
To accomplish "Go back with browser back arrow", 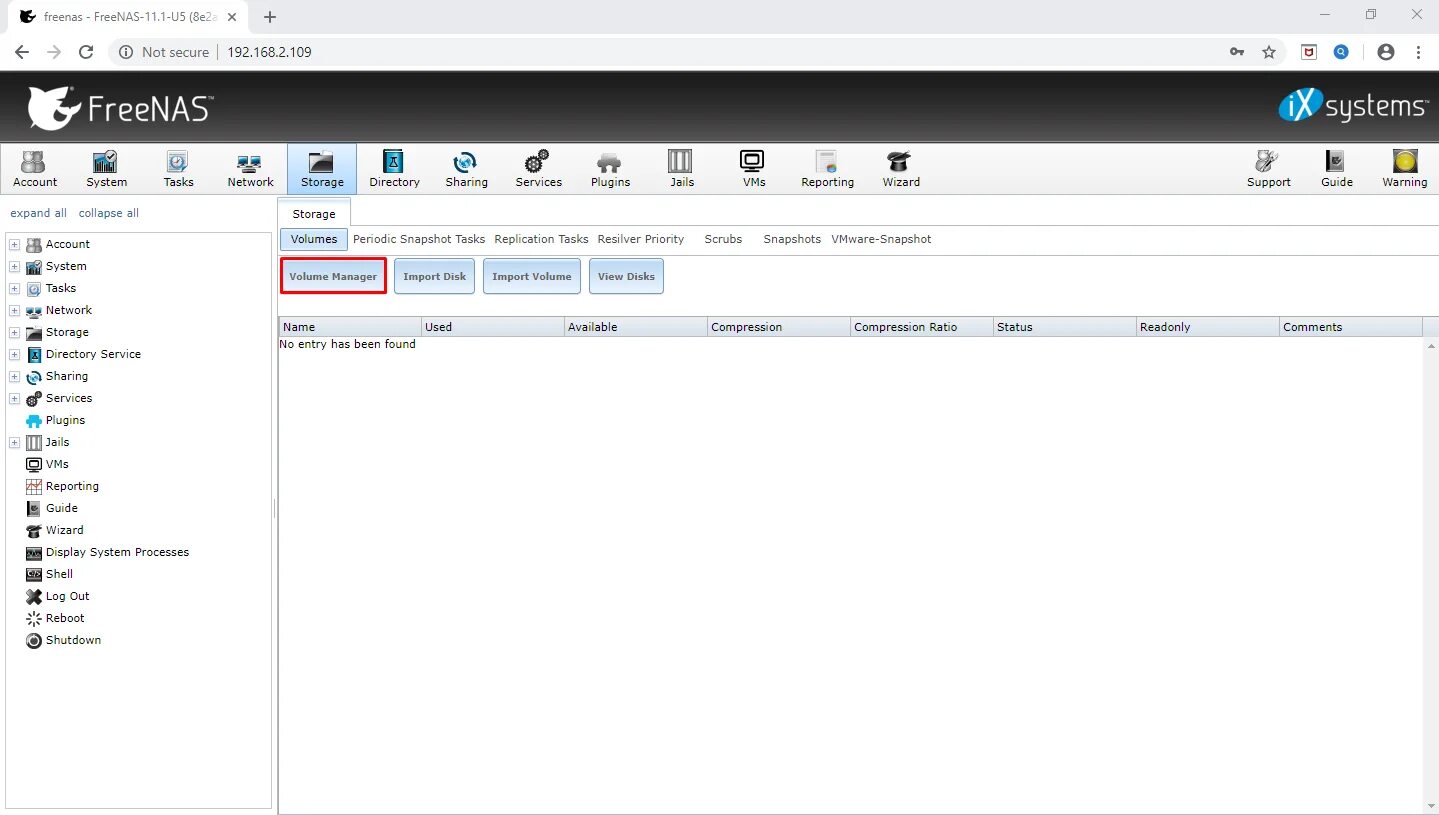I will [22, 52].
